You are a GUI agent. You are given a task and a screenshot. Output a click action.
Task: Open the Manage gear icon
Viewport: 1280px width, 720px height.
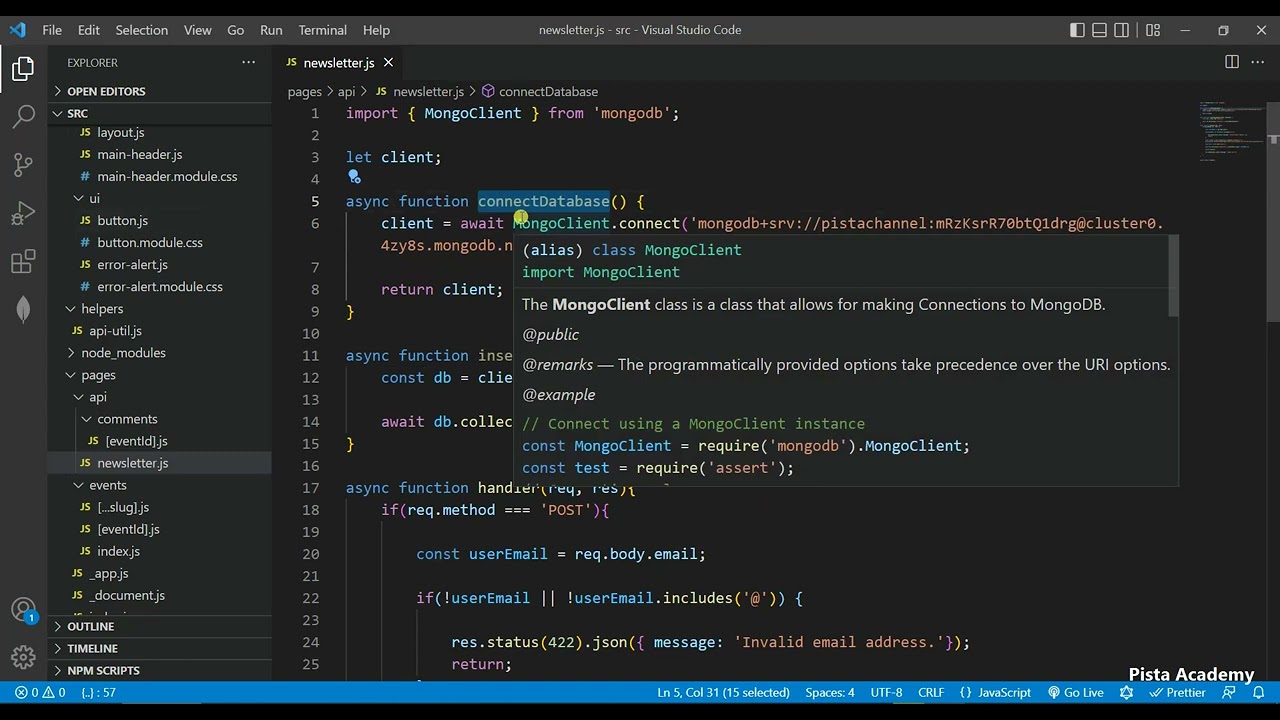[23, 657]
